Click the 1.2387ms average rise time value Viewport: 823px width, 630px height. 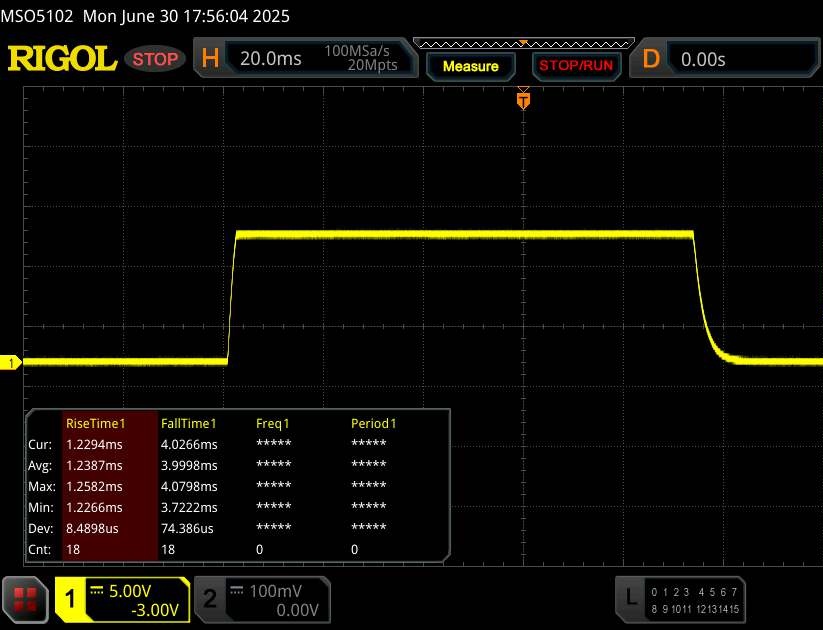click(x=94, y=465)
